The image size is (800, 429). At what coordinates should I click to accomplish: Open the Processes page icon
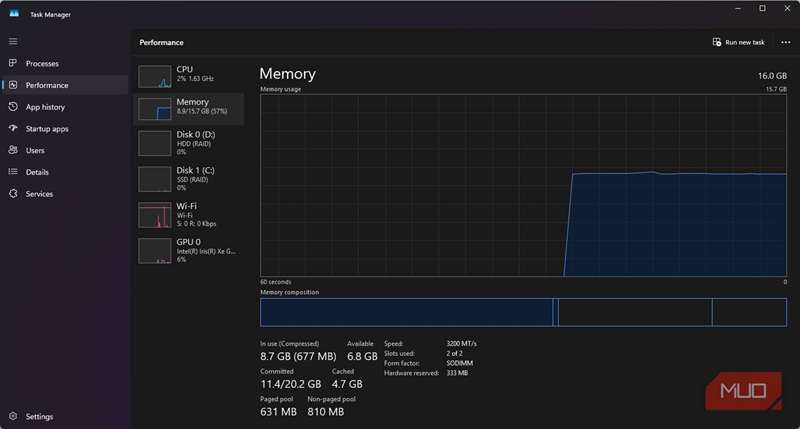tap(13, 63)
